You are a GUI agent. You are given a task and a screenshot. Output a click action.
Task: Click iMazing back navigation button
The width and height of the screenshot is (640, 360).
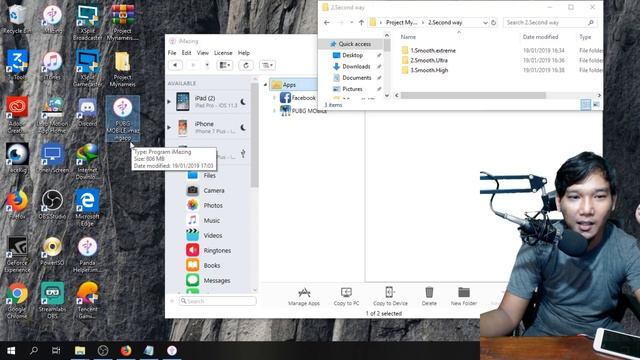coord(175,65)
